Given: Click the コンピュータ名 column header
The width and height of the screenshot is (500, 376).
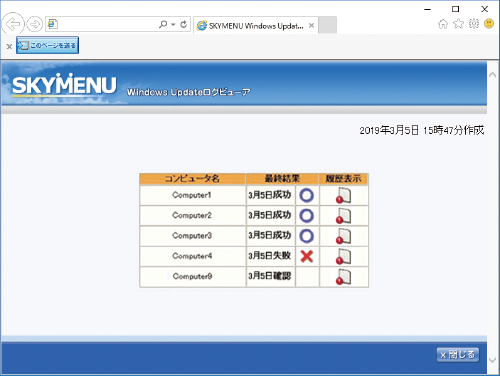Looking at the screenshot, I should tap(192, 179).
